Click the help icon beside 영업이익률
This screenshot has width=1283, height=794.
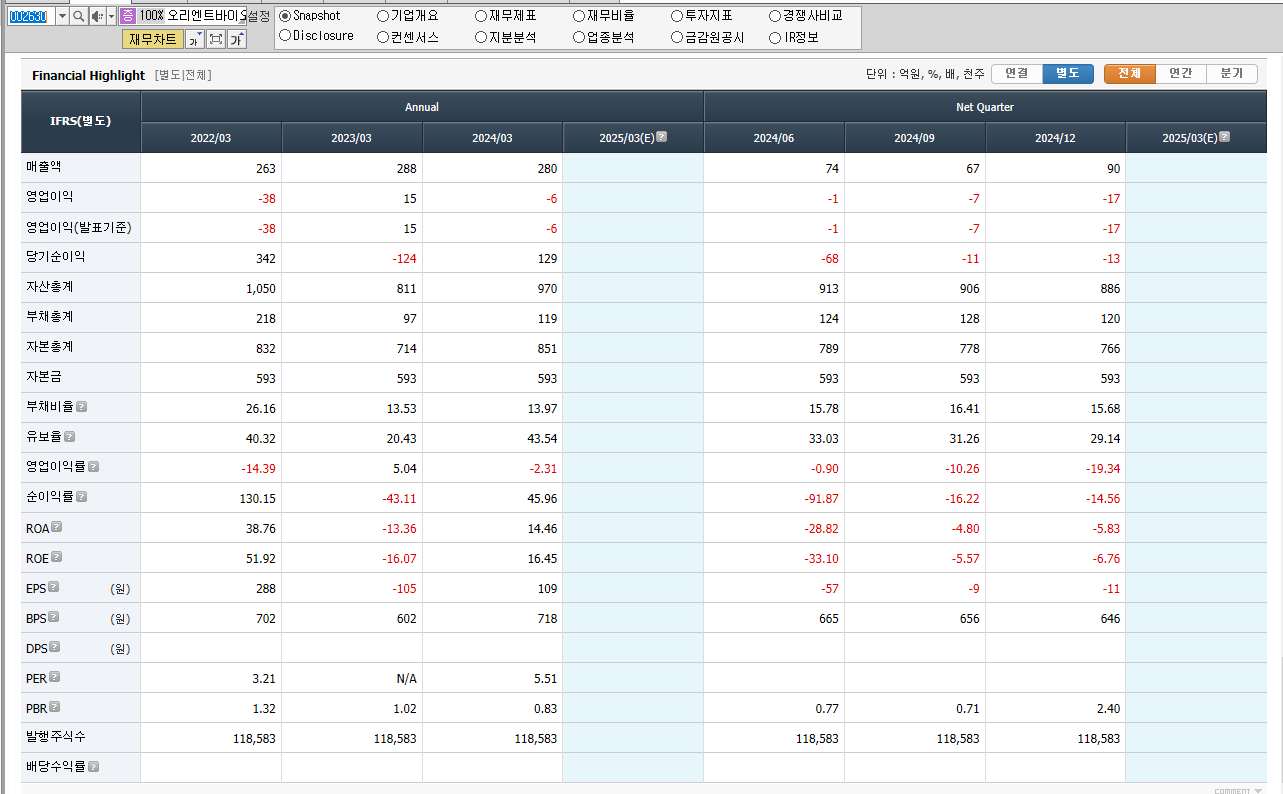(93, 467)
